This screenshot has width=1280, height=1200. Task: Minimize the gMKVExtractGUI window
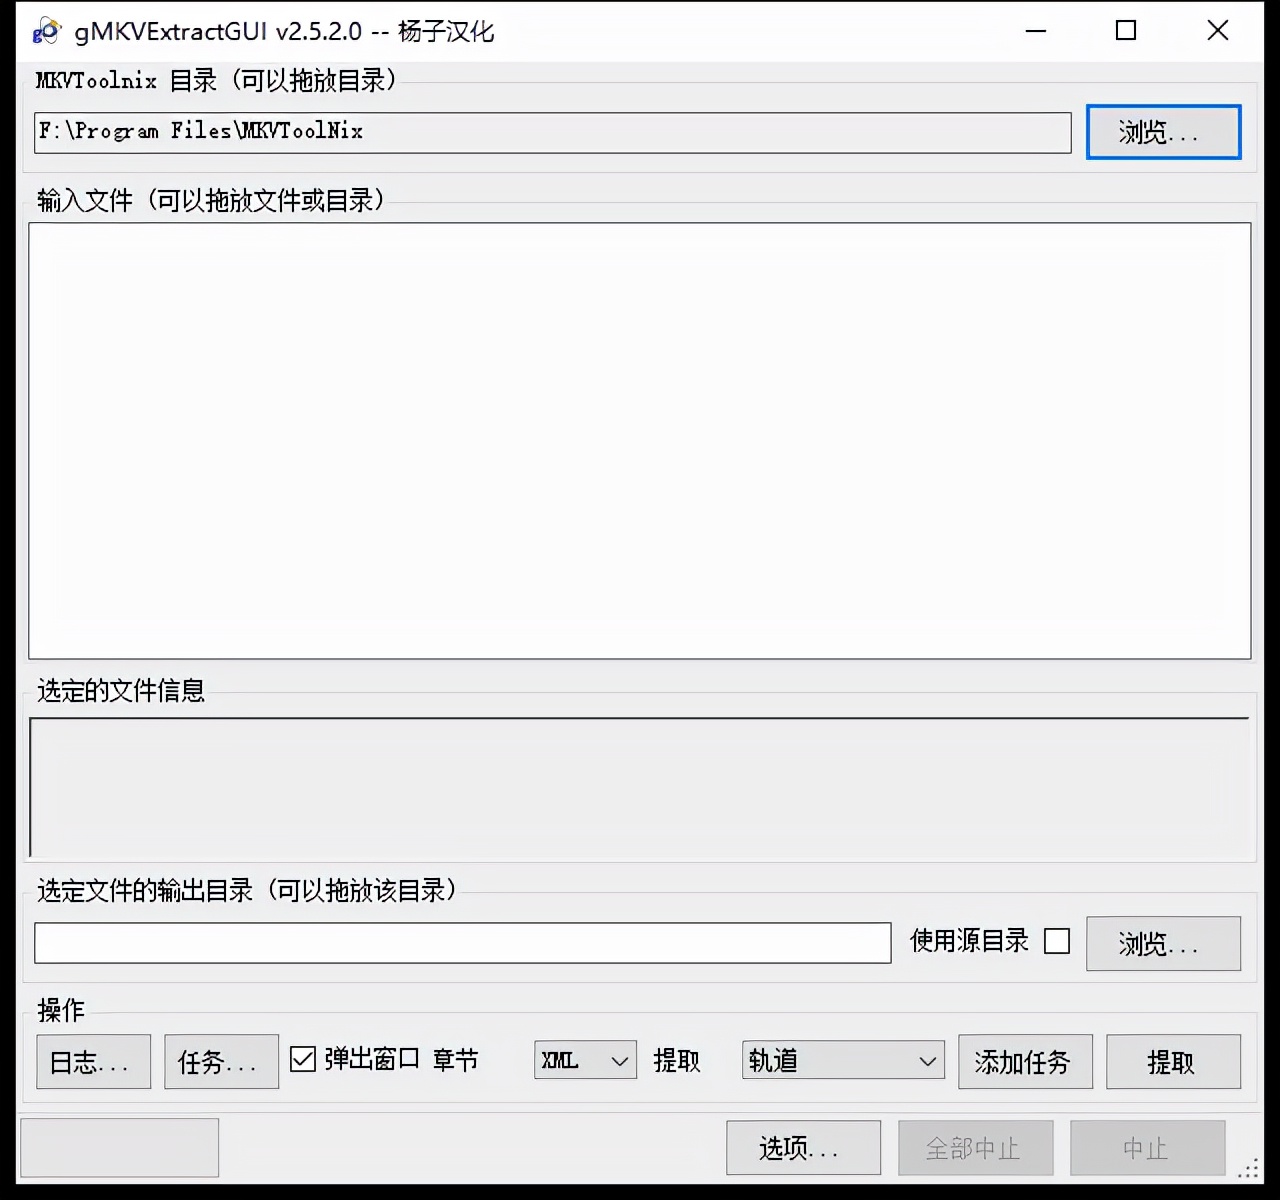coord(1036,31)
